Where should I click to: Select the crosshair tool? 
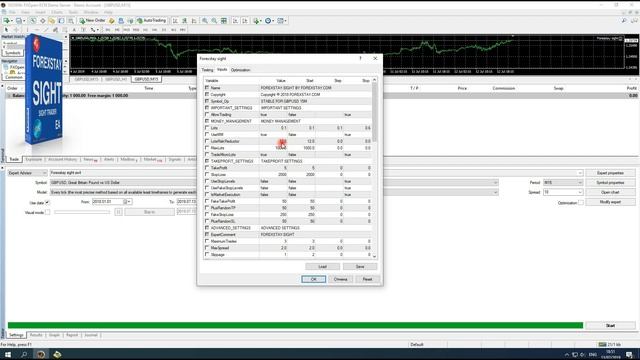pyautogui.click(x=16, y=30)
